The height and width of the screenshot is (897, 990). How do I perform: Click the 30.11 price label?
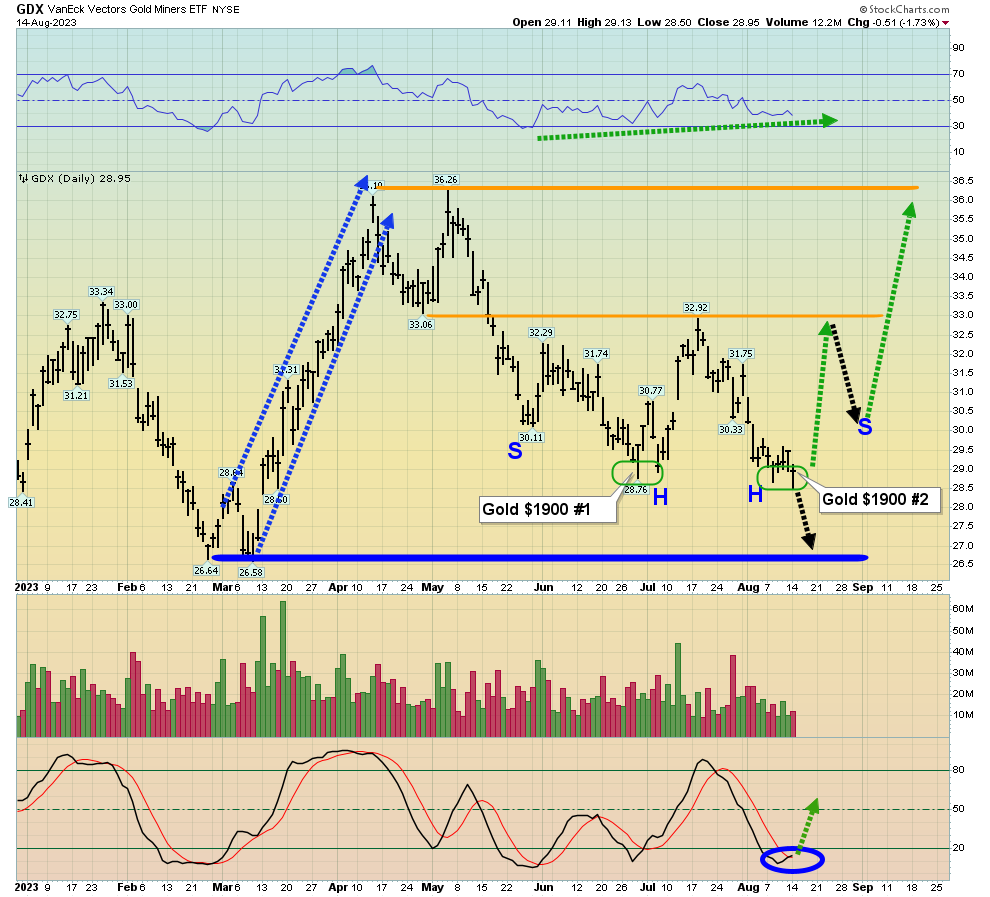pos(531,437)
